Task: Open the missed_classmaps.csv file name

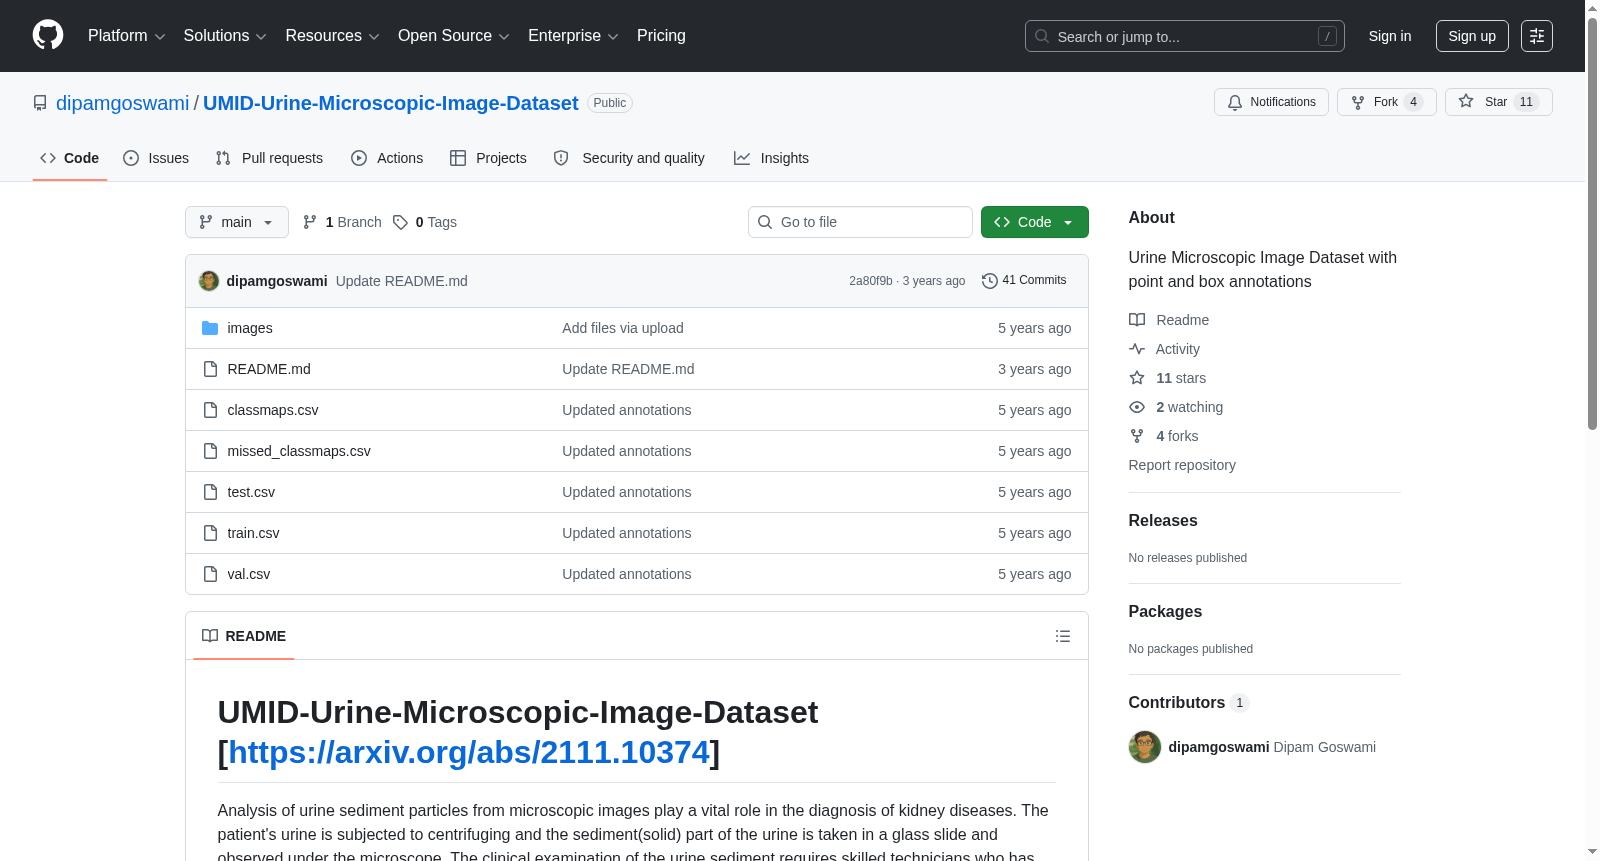Action: pyautogui.click(x=299, y=451)
